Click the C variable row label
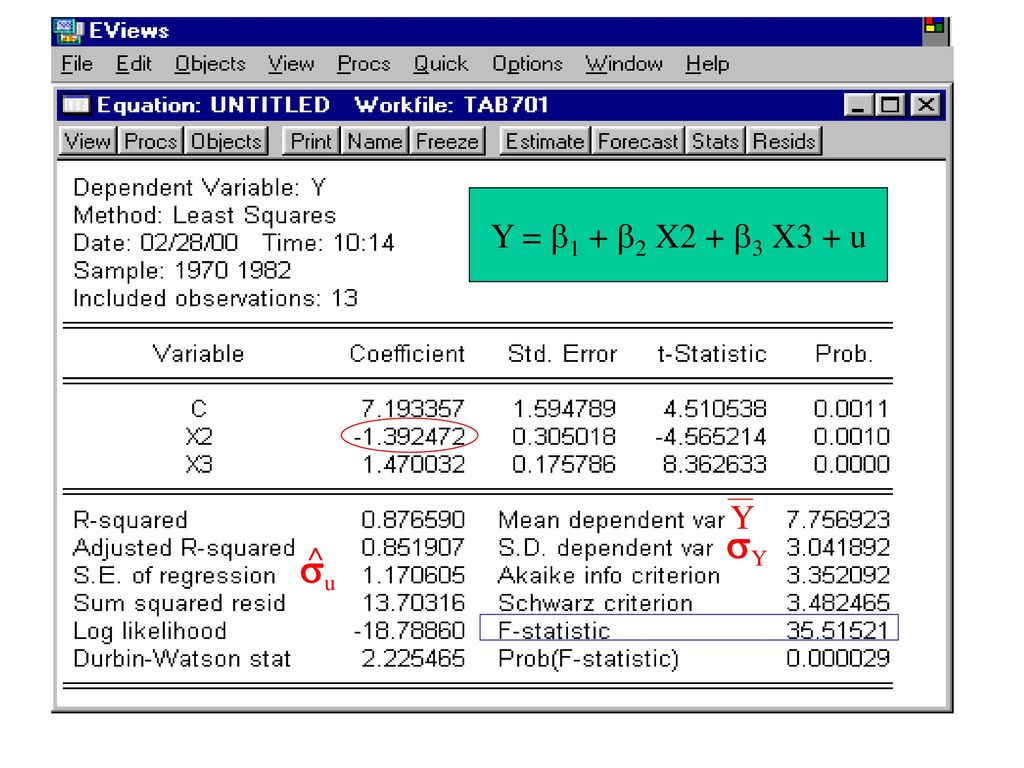This screenshot has width=1024, height=768. tap(199, 409)
